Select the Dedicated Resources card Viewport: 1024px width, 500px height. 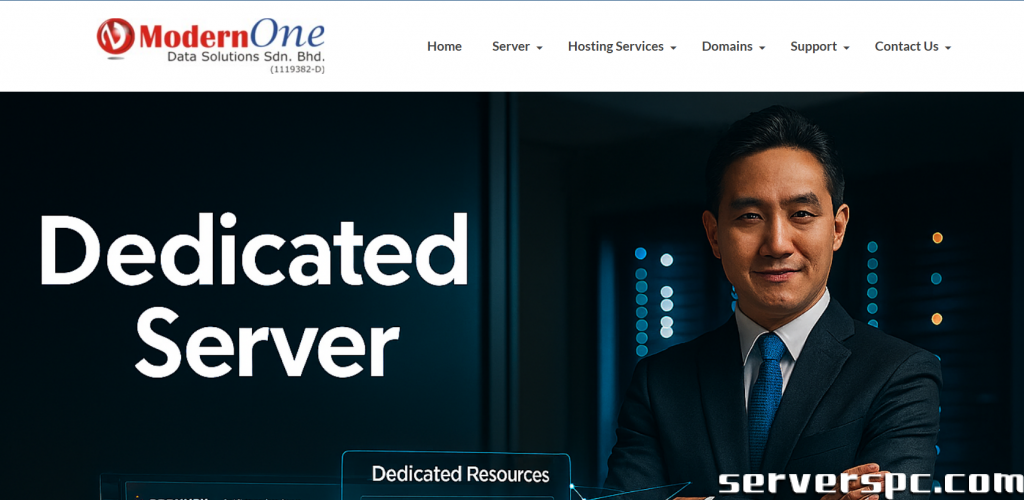(460, 474)
